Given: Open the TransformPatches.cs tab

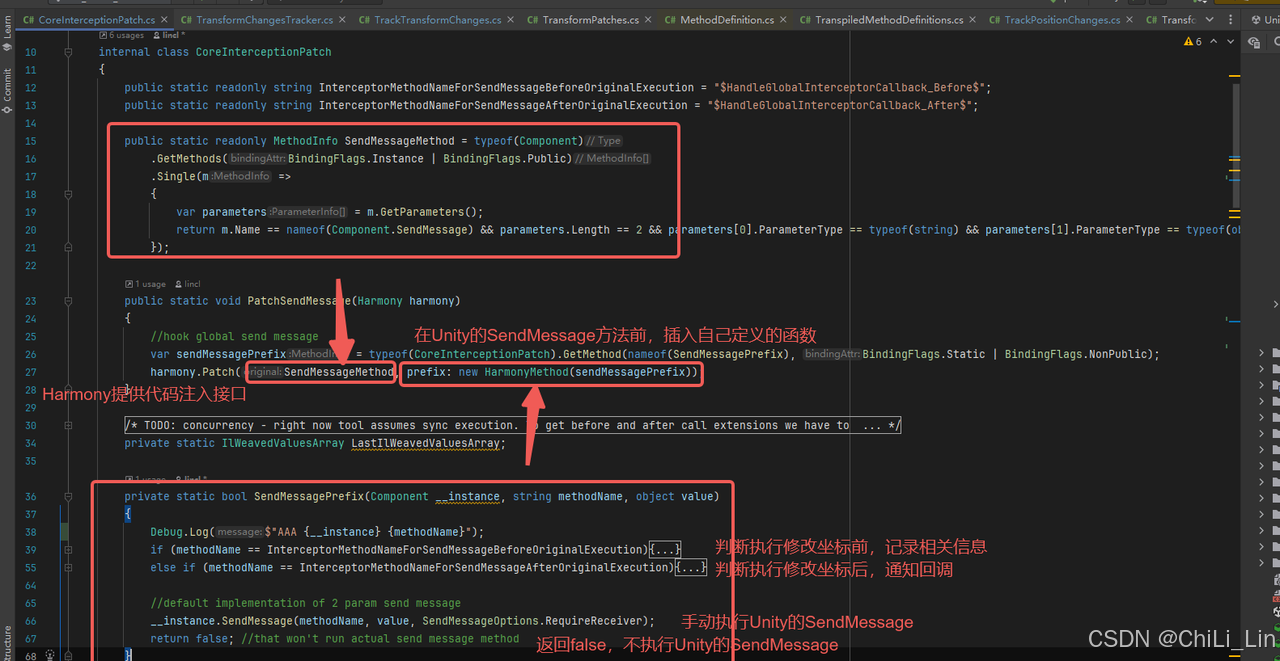Looking at the screenshot, I should pyautogui.click(x=590, y=20).
